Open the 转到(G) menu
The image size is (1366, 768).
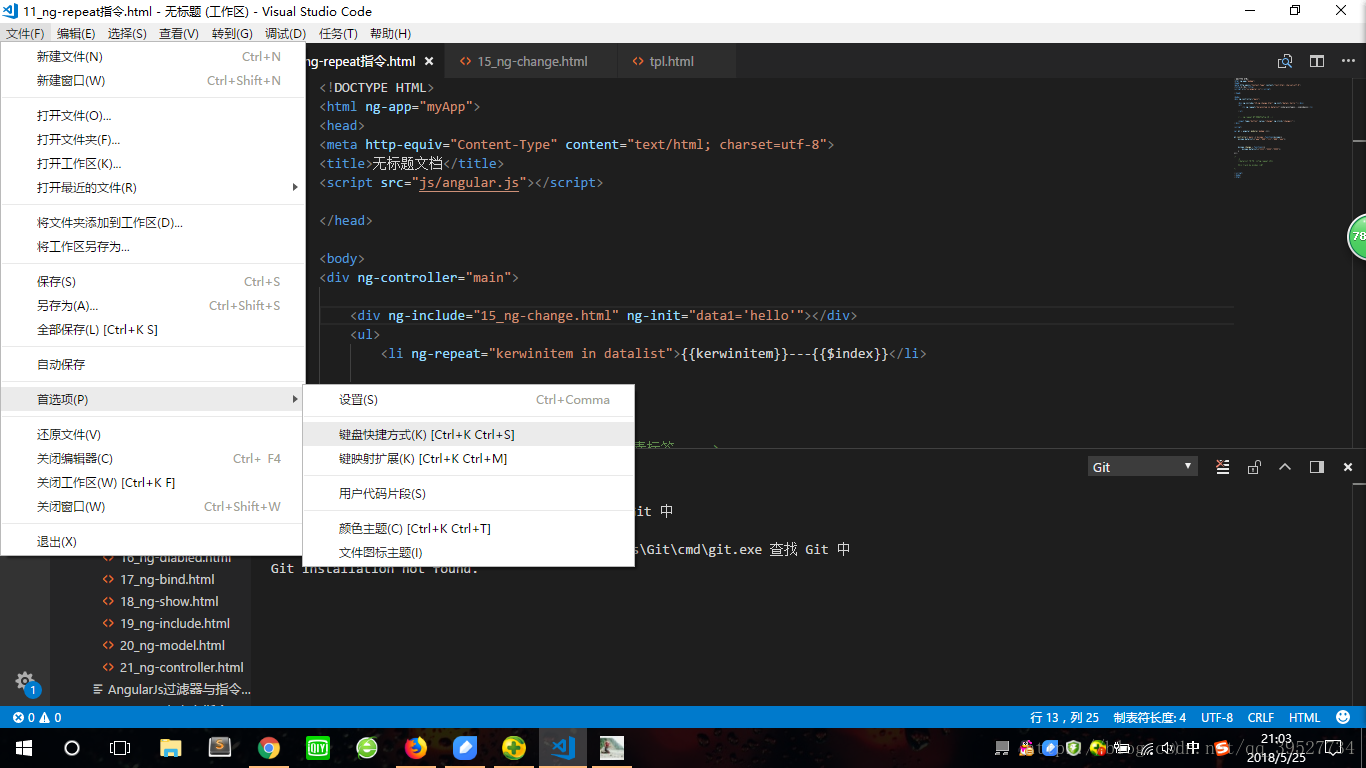coord(232,33)
